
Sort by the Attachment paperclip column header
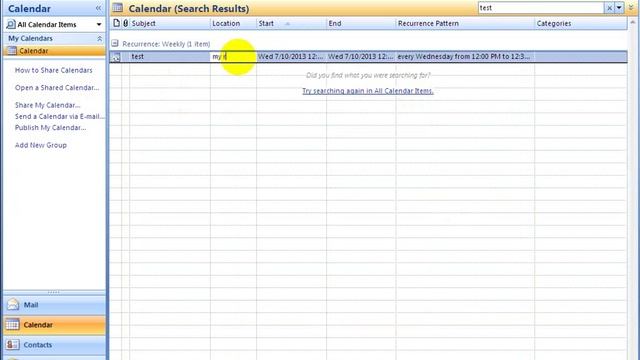[x=125, y=23]
